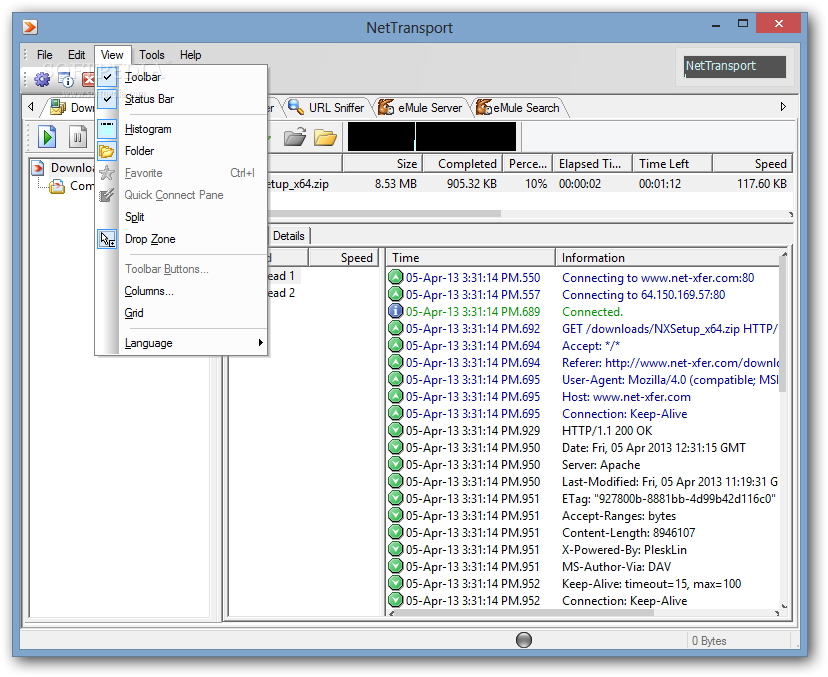Click the blue info icon on Connected log row

coord(396,312)
